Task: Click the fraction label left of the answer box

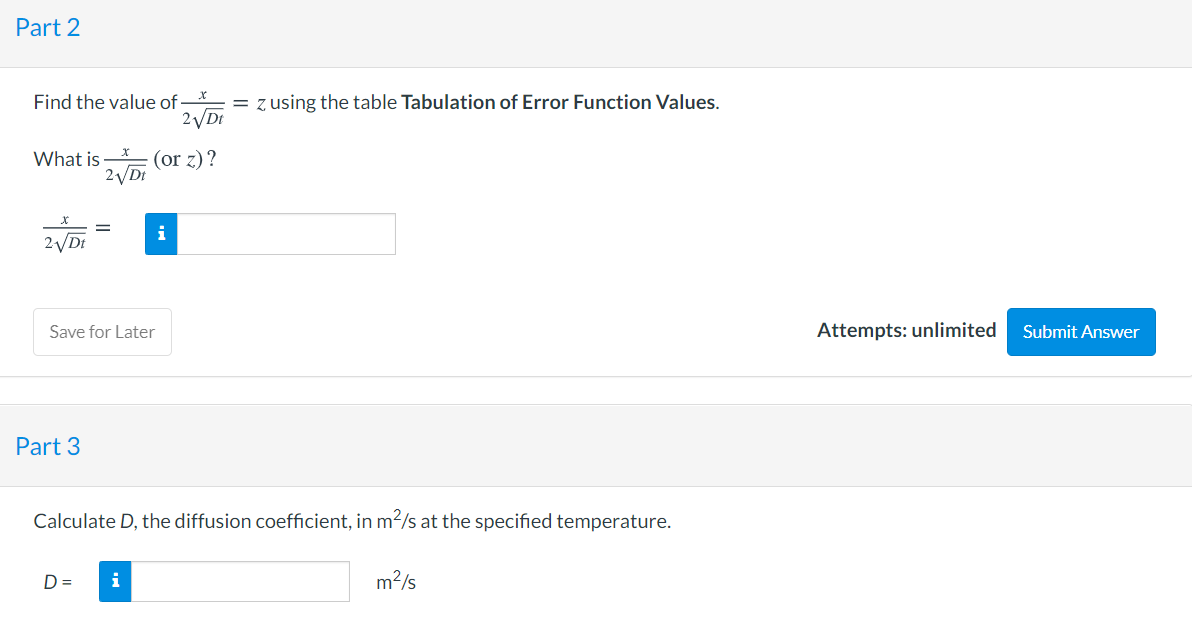Action: (64, 231)
